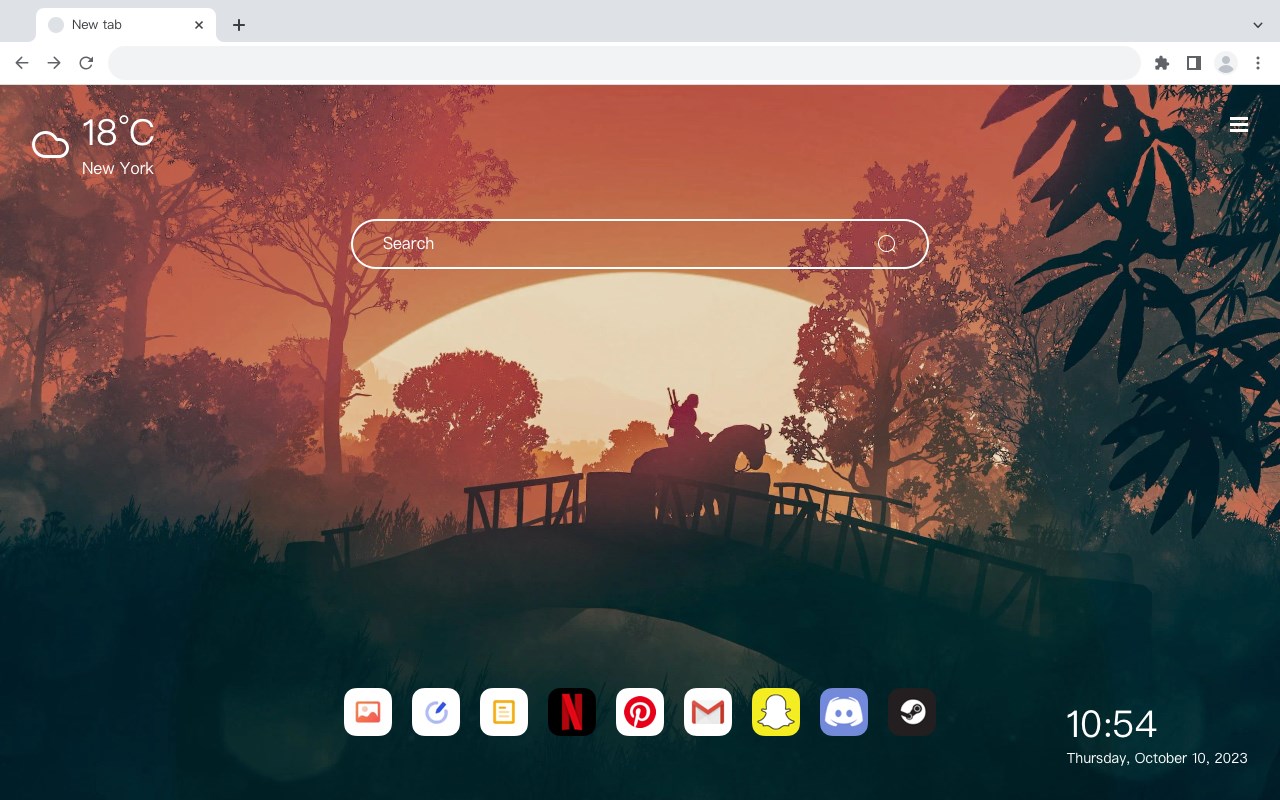The height and width of the screenshot is (800, 1280).
Task: Open the Chrome extensions puzzle icon
Action: click(x=1161, y=63)
